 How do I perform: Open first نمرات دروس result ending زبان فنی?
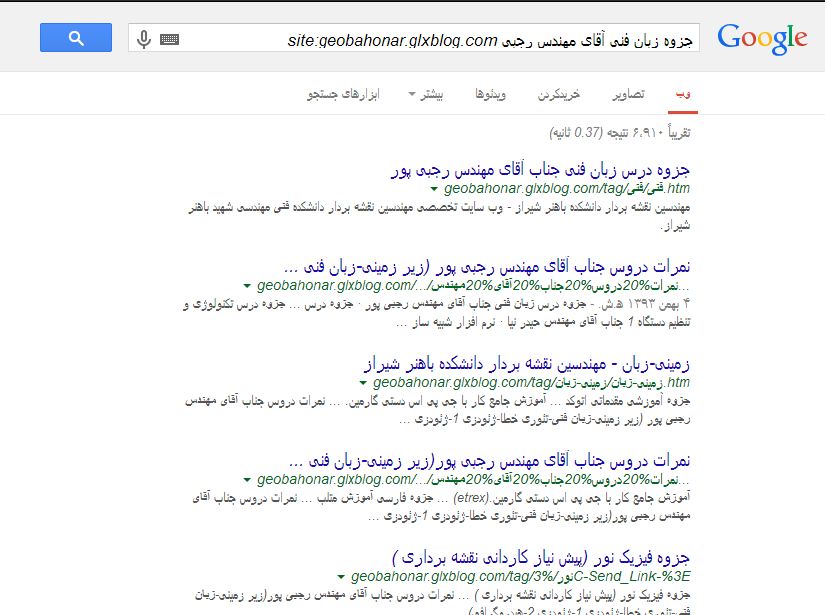pyautogui.click(x=487, y=267)
